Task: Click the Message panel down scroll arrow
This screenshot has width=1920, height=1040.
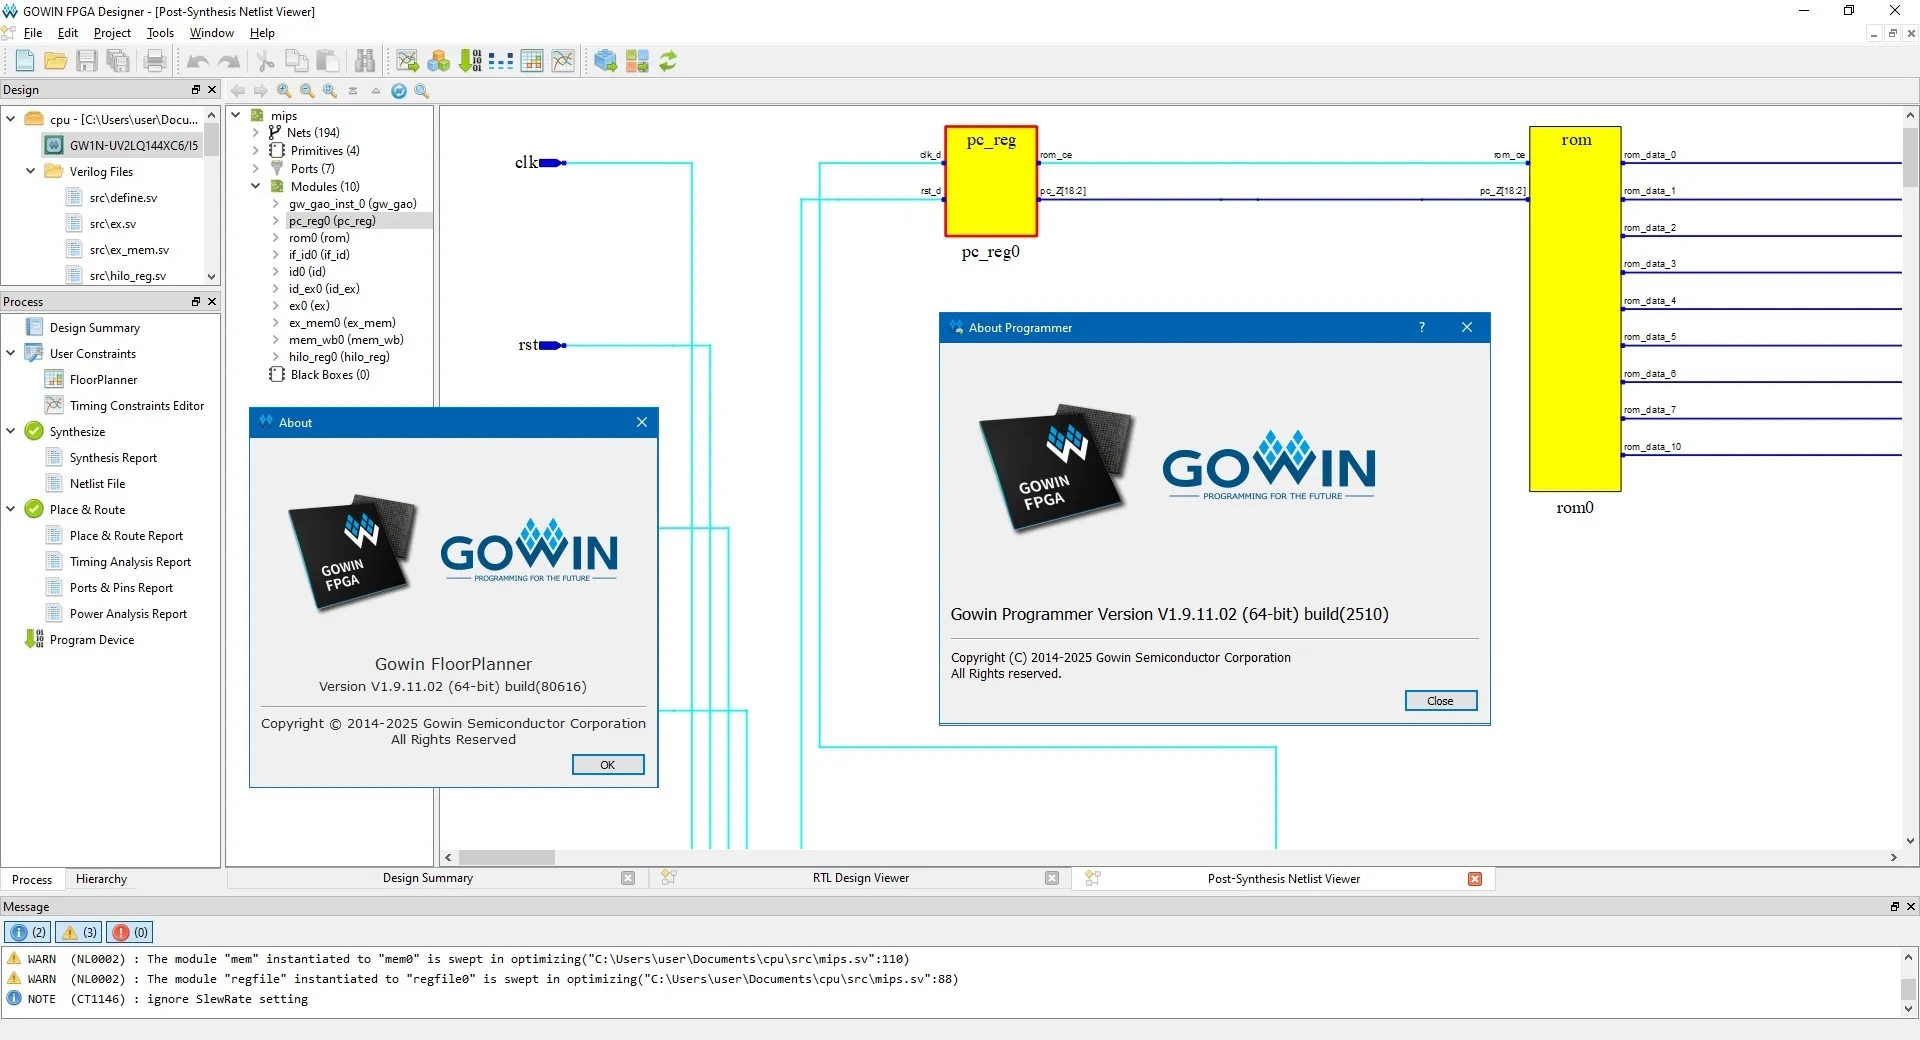Action: tap(1909, 1009)
